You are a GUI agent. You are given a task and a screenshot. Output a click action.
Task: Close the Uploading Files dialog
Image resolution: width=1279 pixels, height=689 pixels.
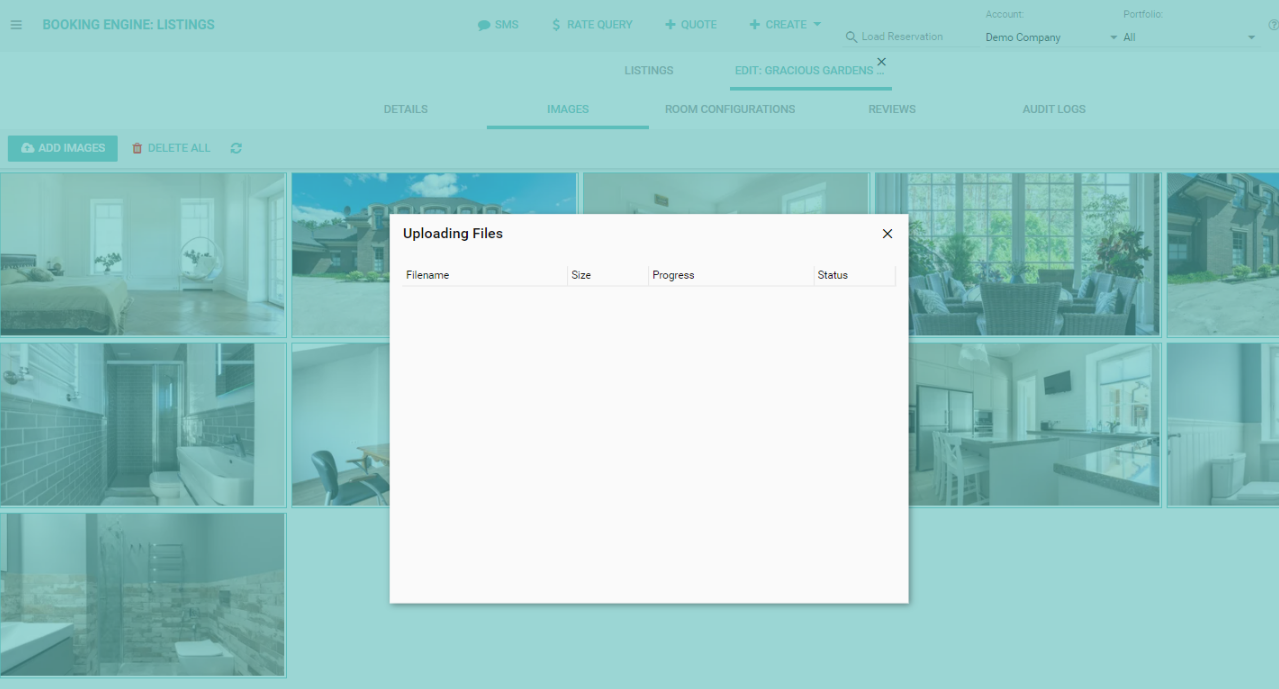(x=887, y=234)
